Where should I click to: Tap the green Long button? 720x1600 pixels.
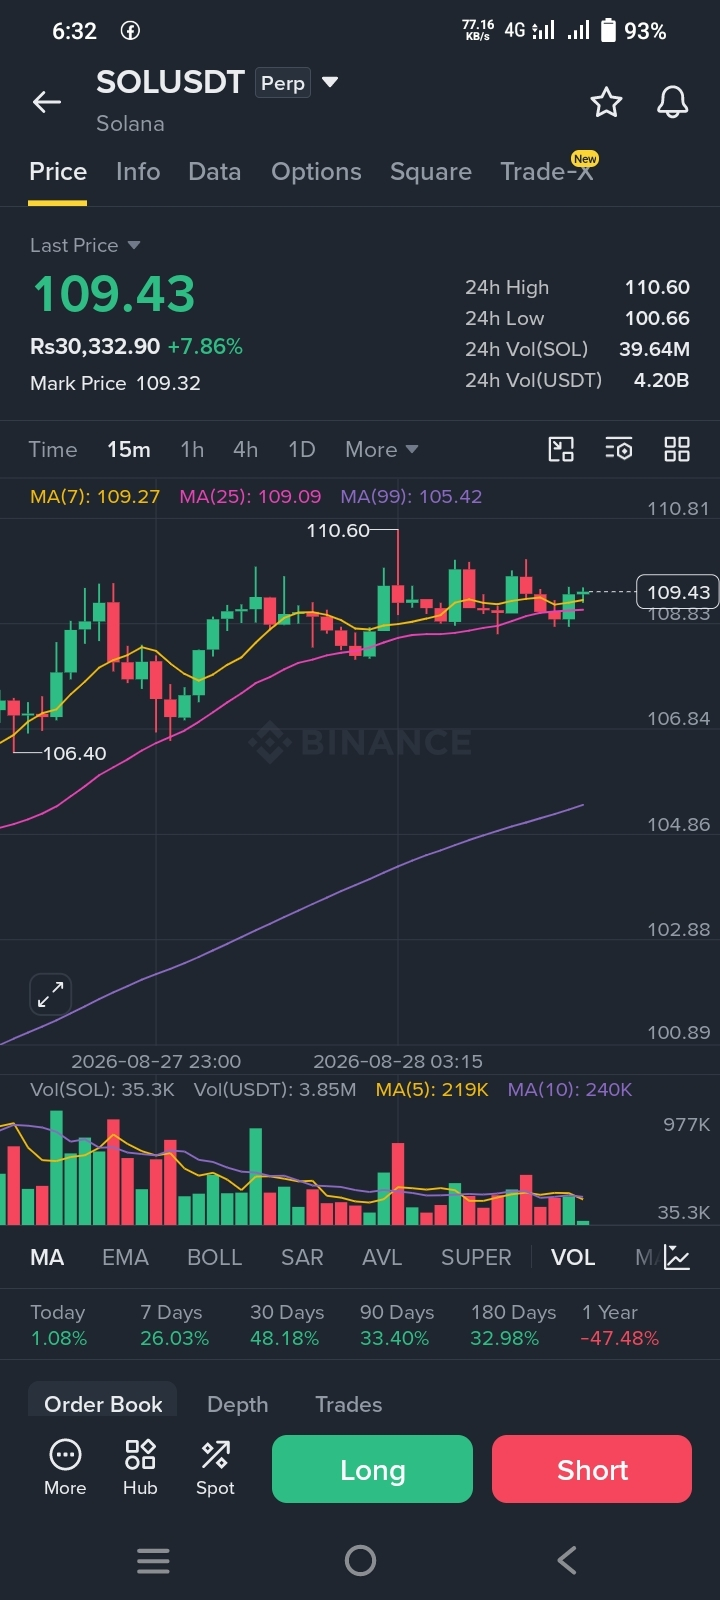[372, 1469]
